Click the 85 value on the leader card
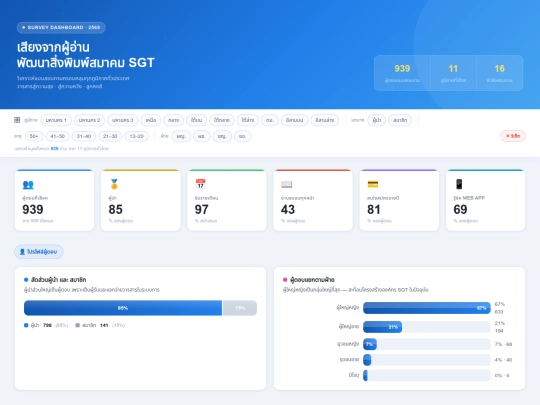540x405 pixels. pos(115,209)
